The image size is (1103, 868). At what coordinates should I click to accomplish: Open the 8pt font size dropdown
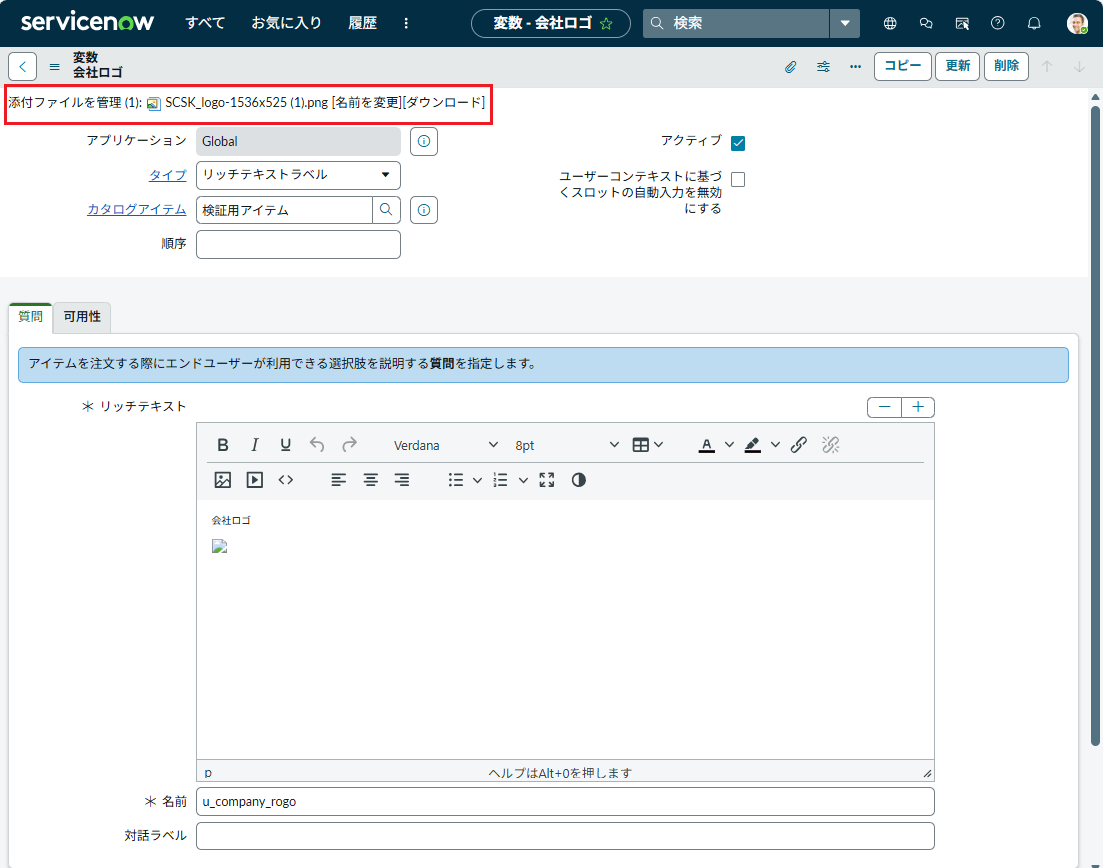[567, 445]
